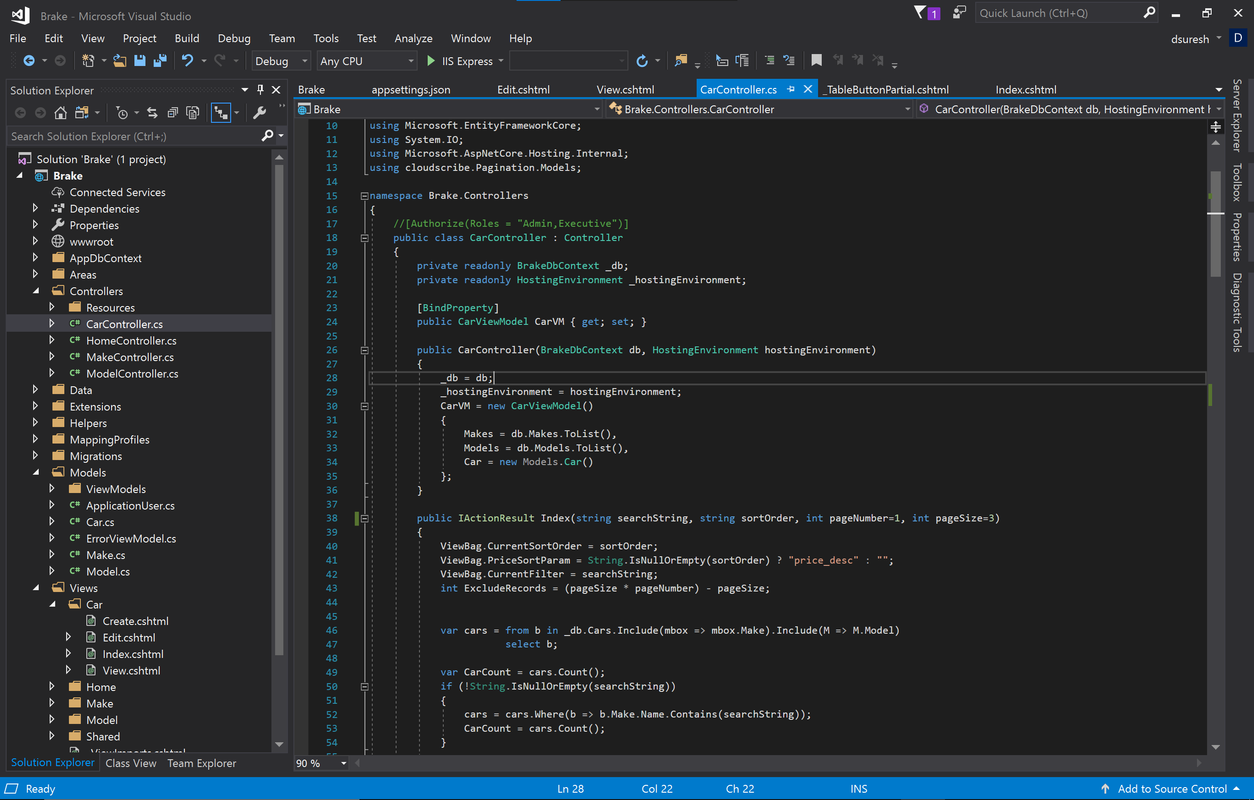Open the Any CPU platform dropdown

pos(366,61)
